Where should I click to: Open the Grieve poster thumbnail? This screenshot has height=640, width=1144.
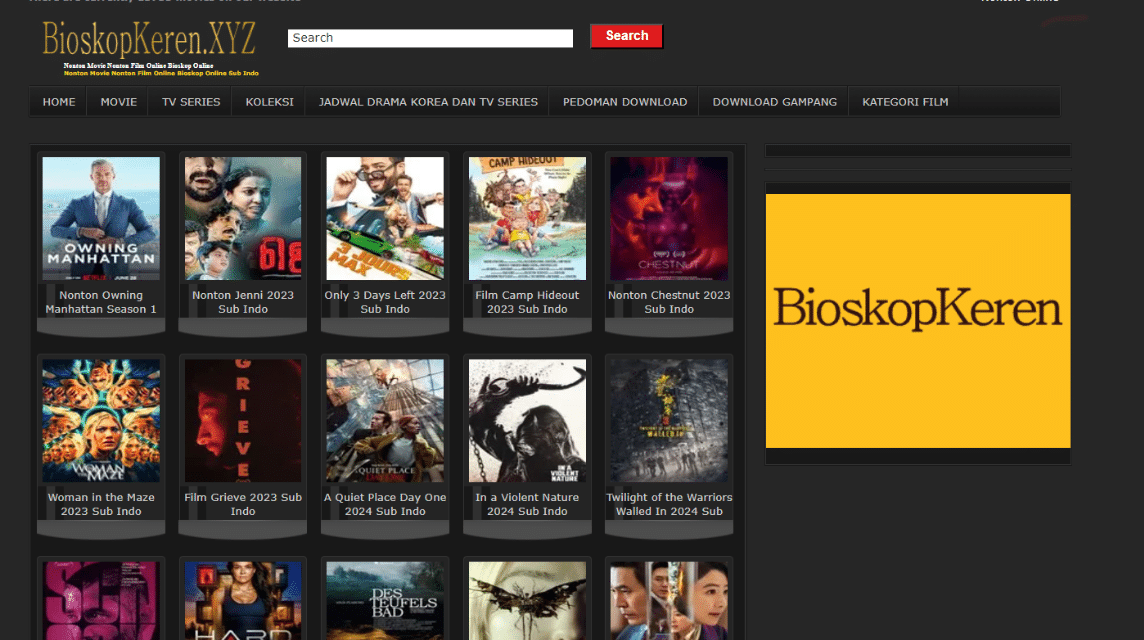coord(243,420)
